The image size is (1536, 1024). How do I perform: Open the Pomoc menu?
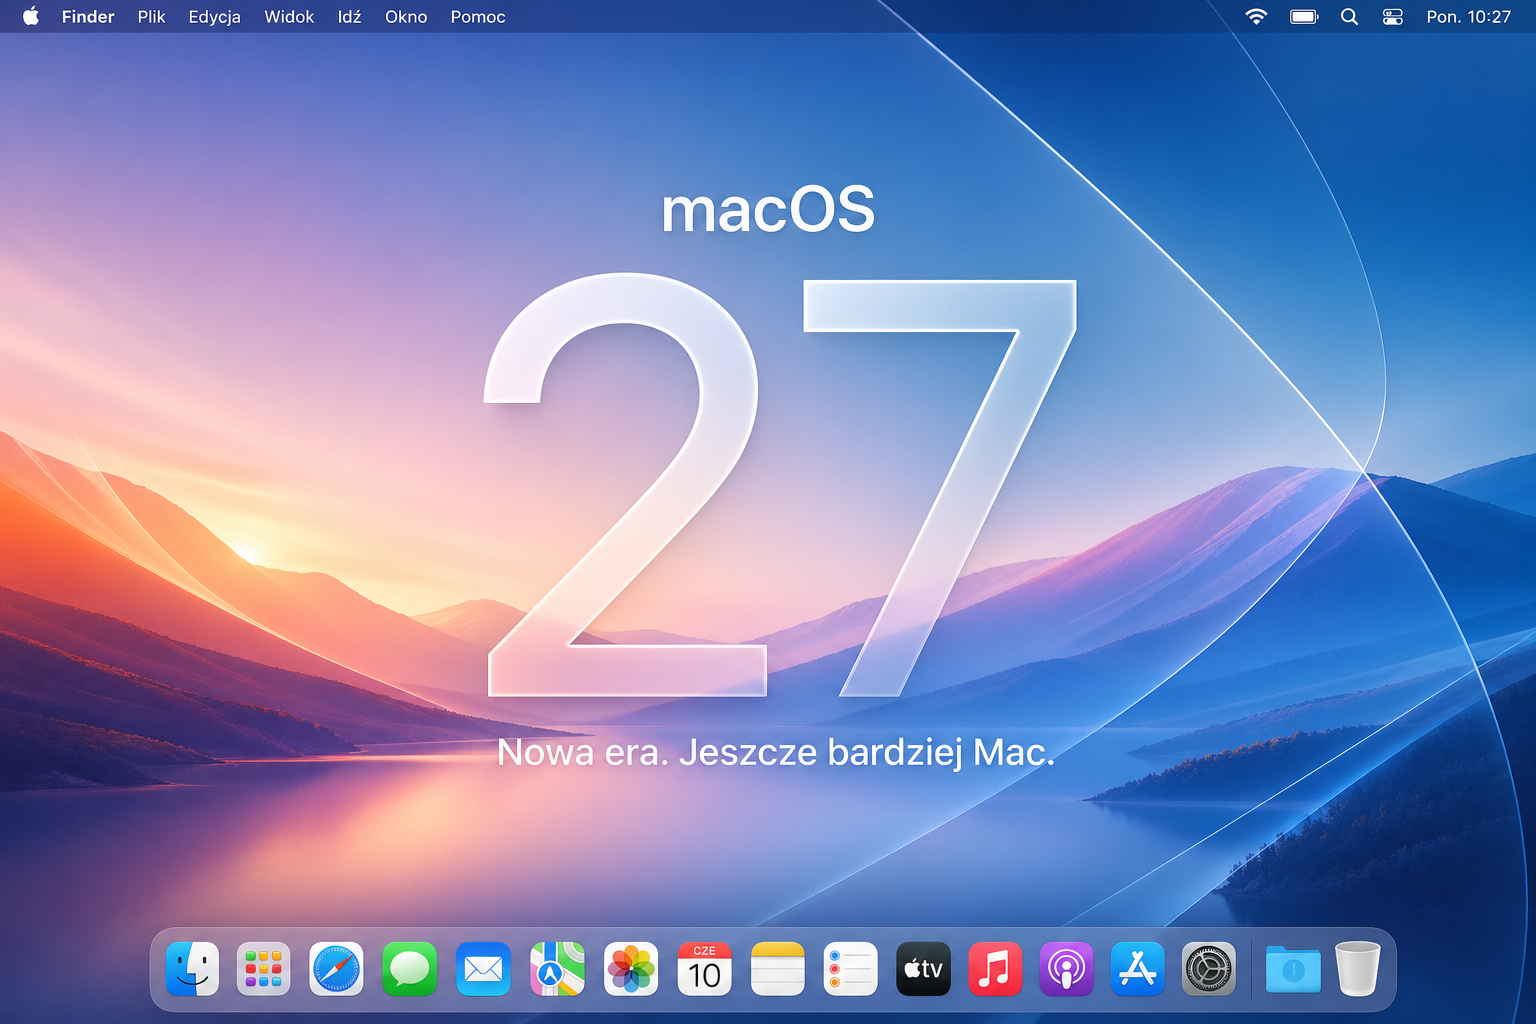(478, 17)
